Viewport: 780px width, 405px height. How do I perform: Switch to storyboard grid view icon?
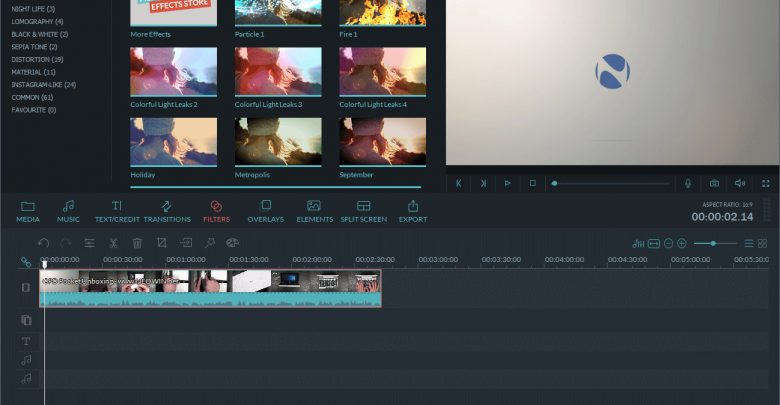coord(763,243)
